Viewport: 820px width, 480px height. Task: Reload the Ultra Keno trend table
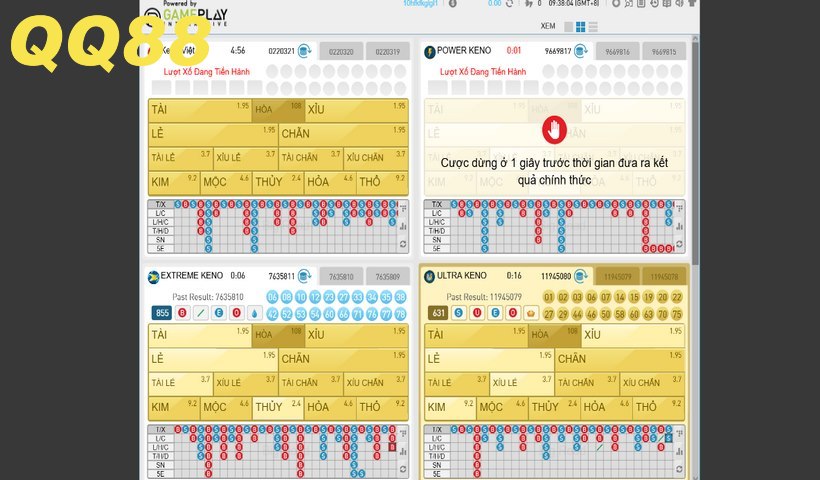pos(679,469)
